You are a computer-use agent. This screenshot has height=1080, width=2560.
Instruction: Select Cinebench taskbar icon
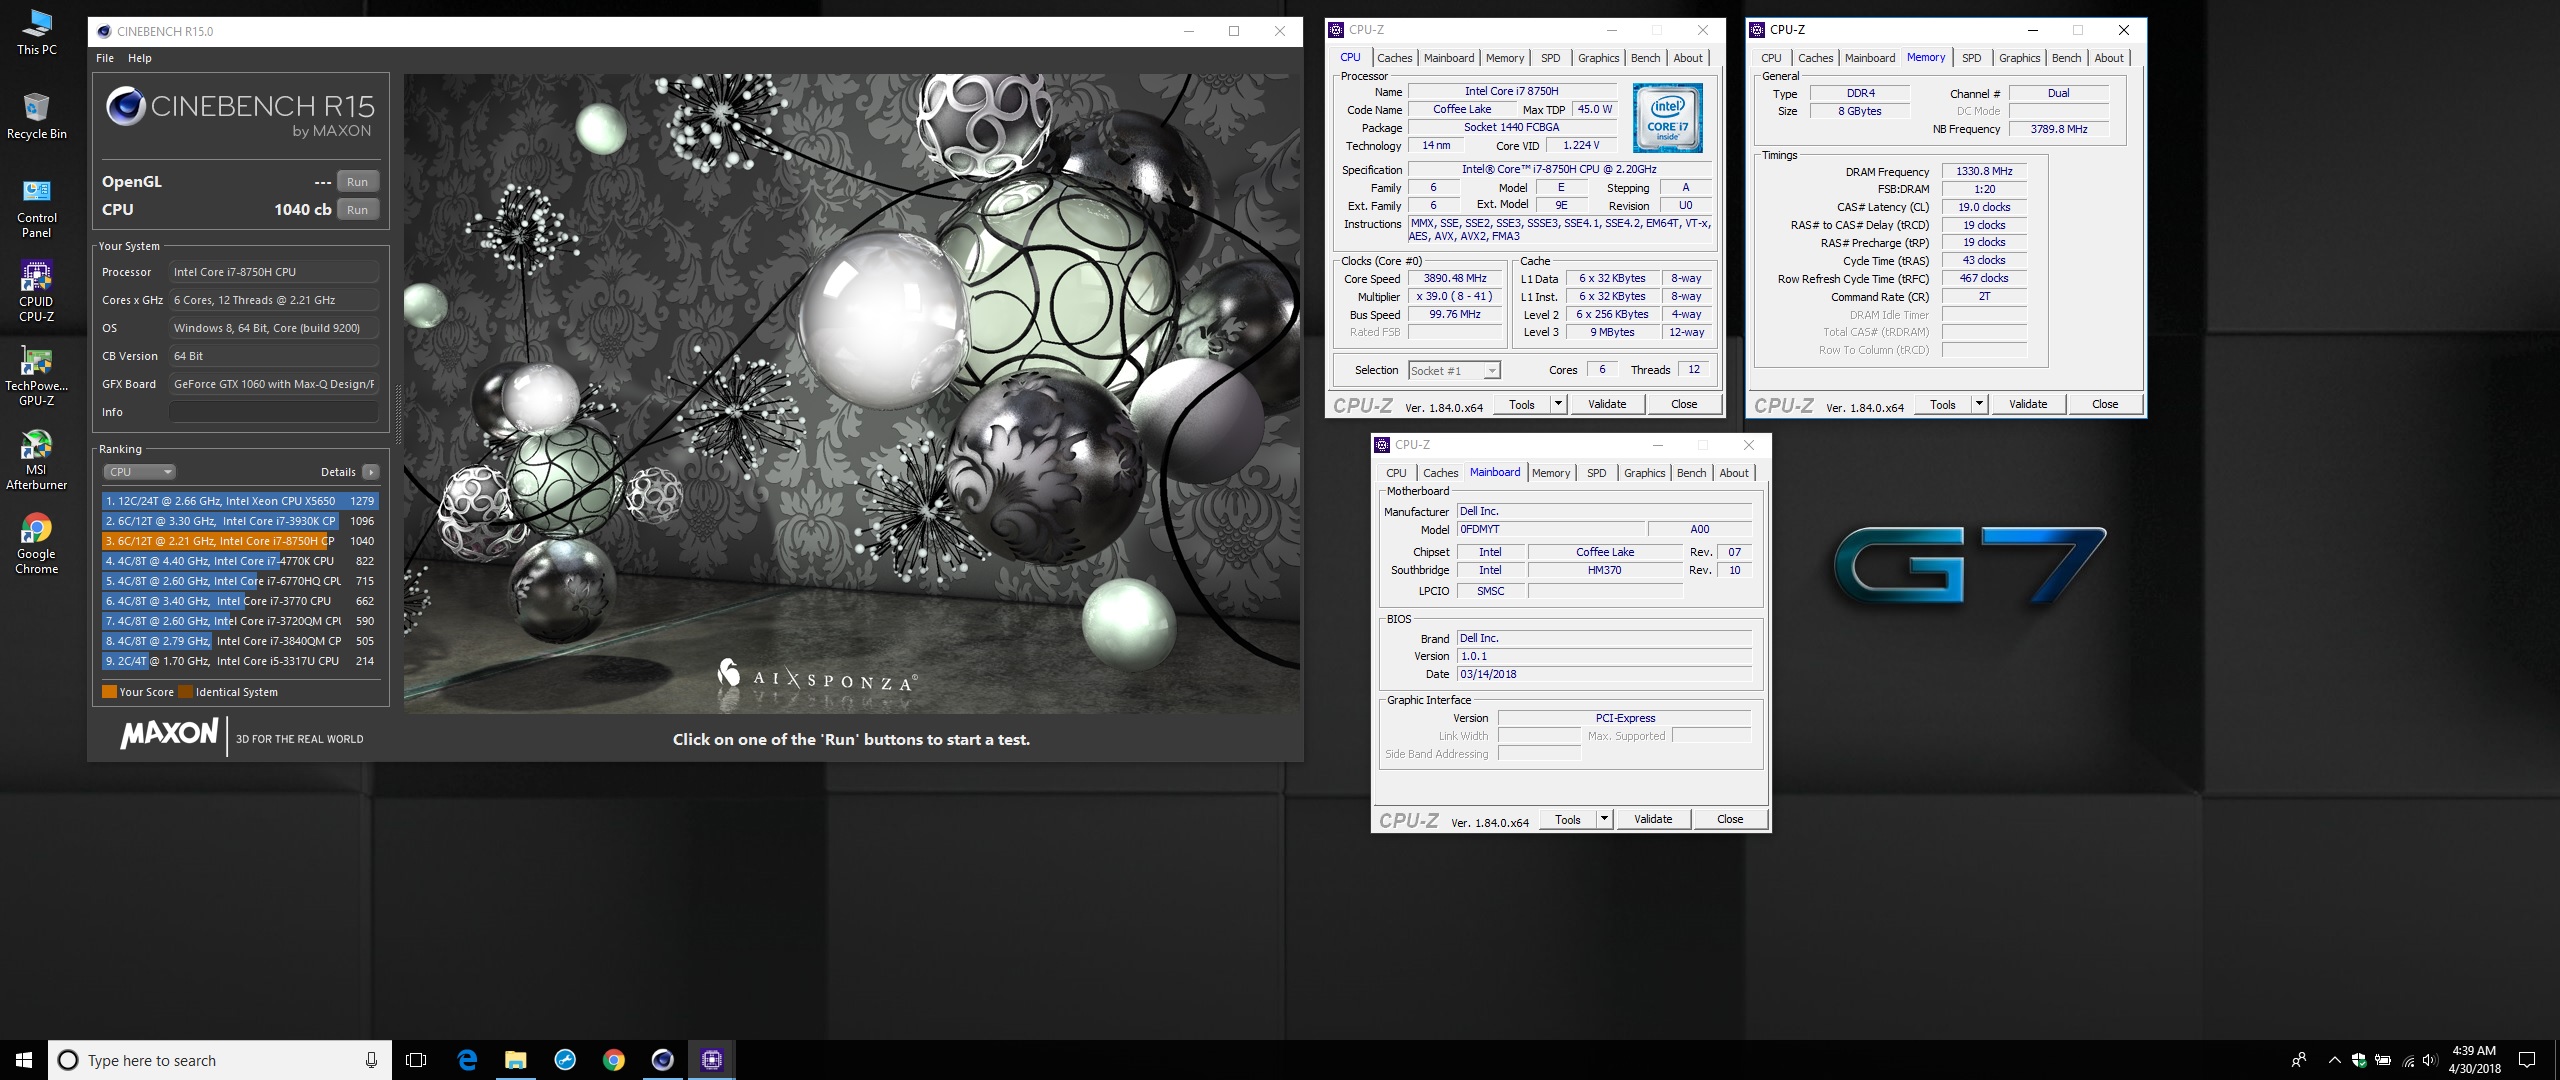tap(663, 1060)
